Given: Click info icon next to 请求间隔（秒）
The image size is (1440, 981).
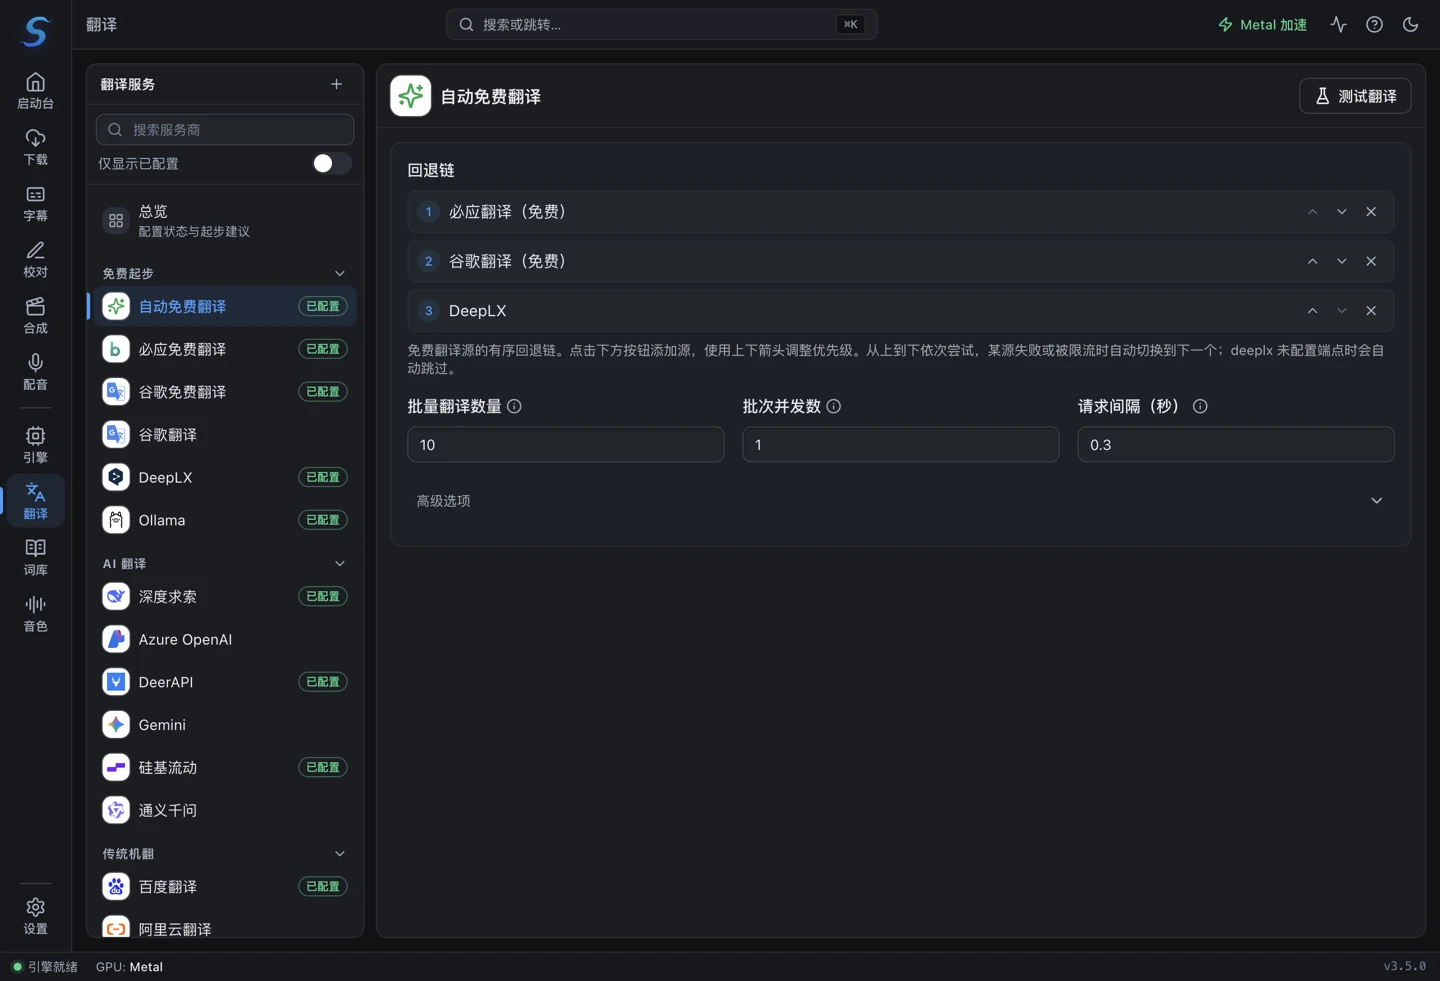Looking at the screenshot, I should pos(1200,406).
